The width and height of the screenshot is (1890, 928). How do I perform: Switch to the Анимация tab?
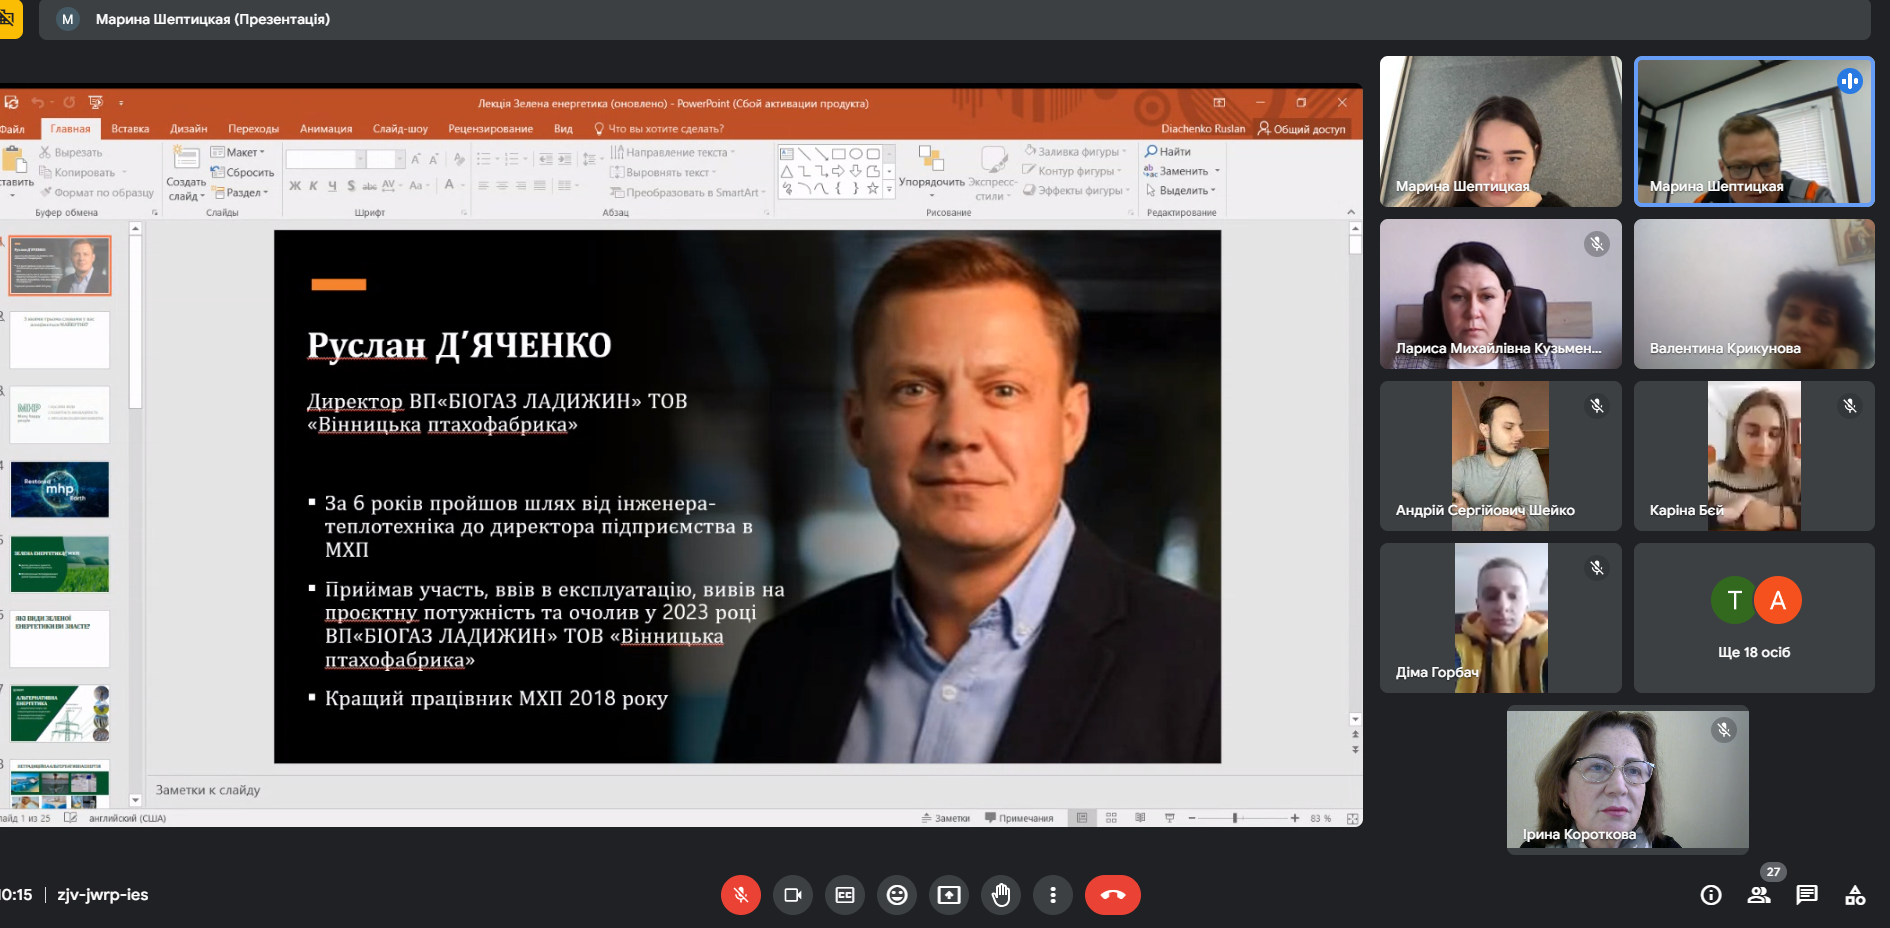[x=326, y=129]
